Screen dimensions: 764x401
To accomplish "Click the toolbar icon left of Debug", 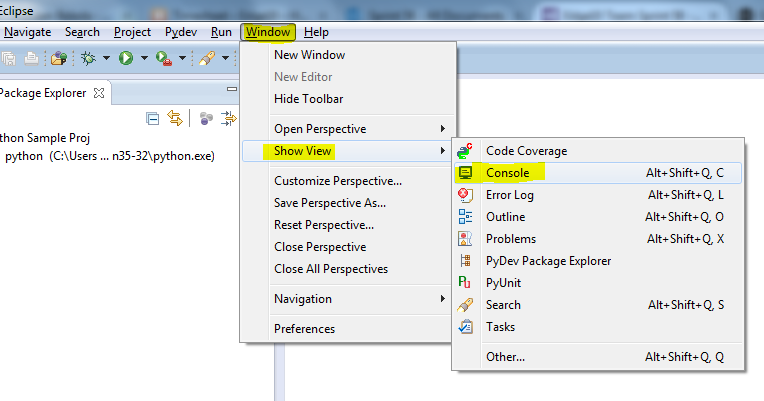I will pyautogui.click(x=59, y=58).
